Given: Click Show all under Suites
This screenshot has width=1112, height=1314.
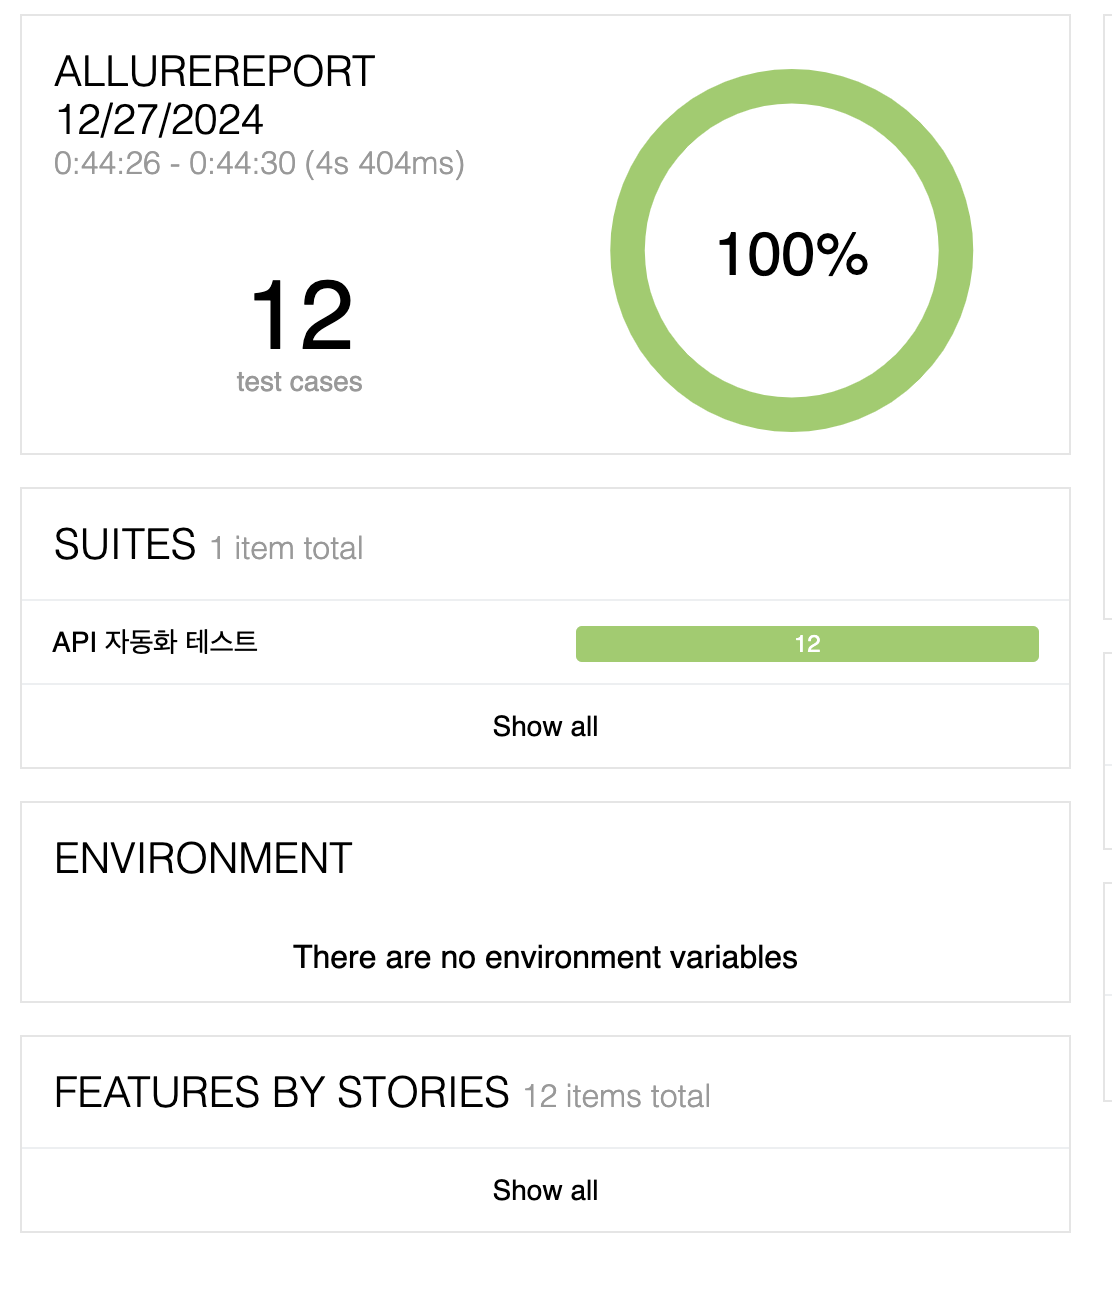Looking at the screenshot, I should pyautogui.click(x=545, y=727).
